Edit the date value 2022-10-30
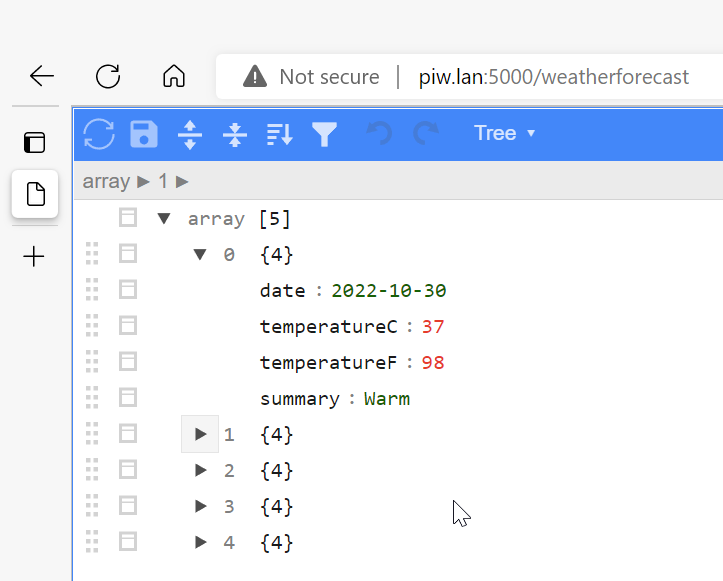The height and width of the screenshot is (581, 723). tap(389, 291)
